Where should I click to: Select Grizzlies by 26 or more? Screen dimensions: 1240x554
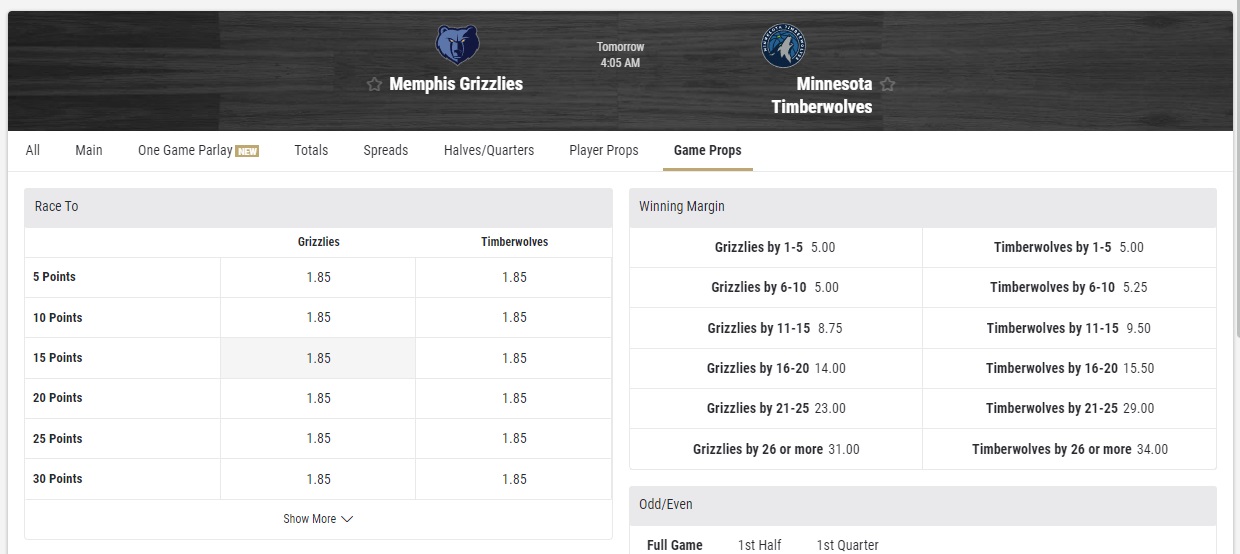pos(775,449)
